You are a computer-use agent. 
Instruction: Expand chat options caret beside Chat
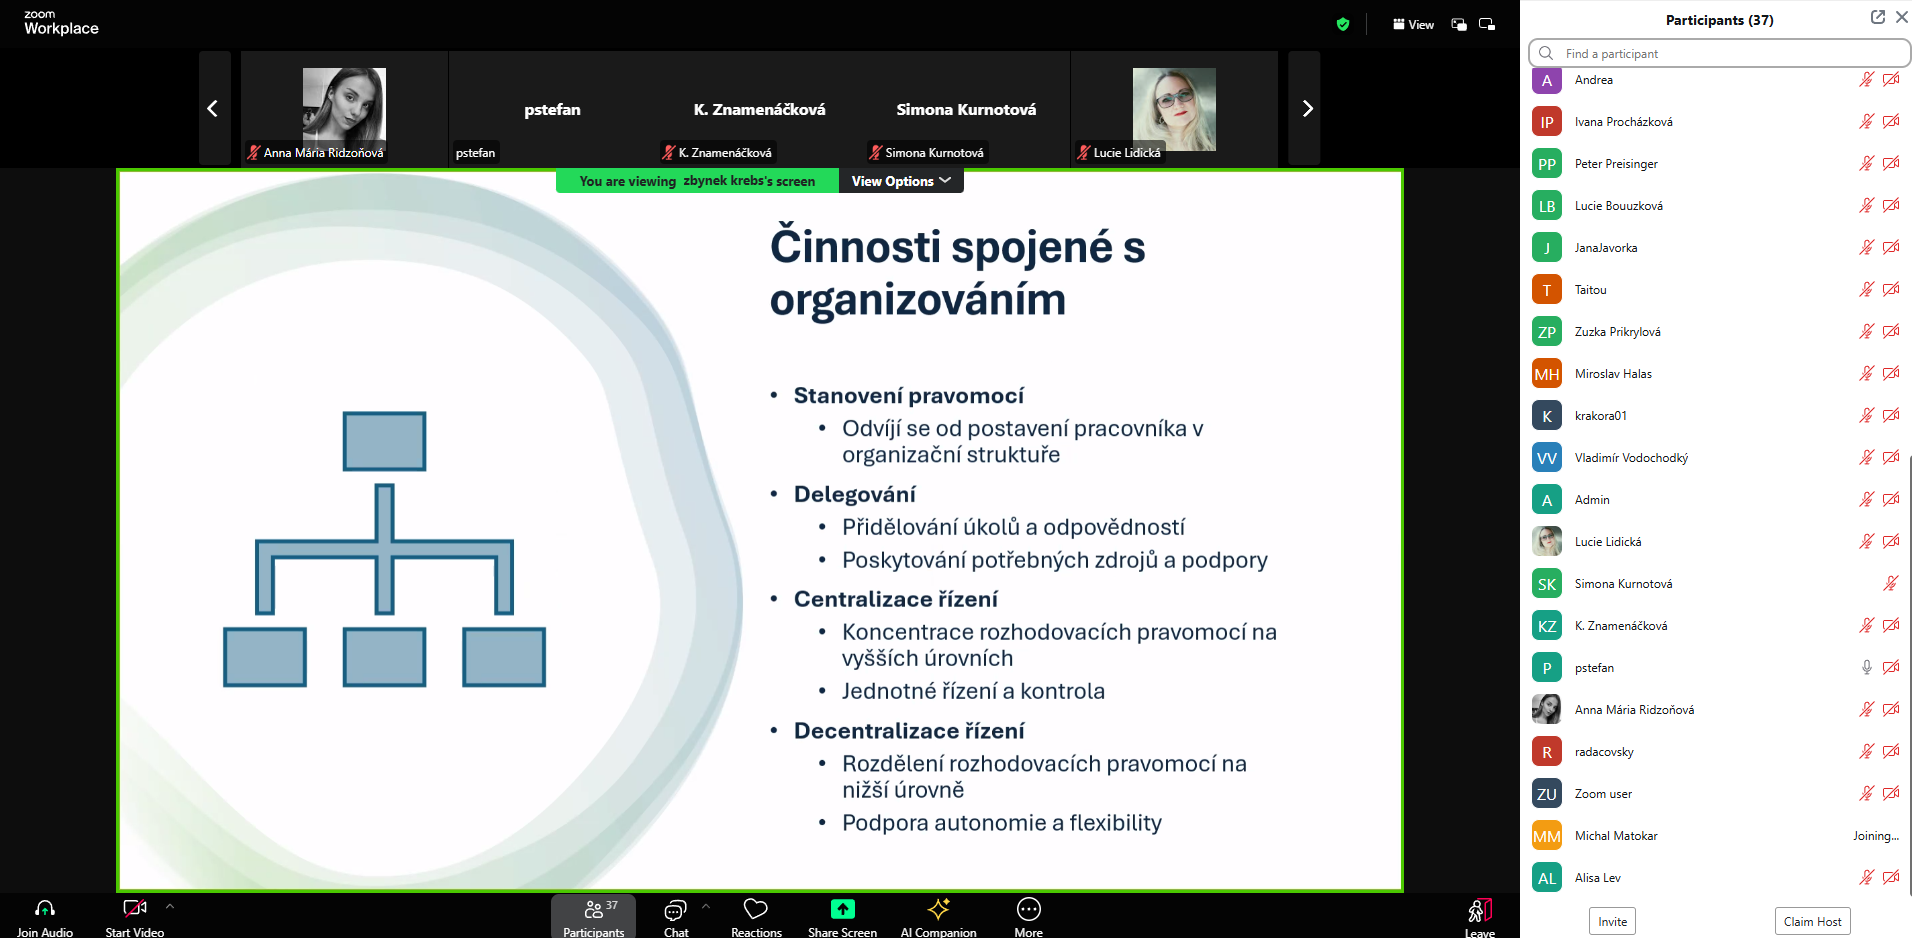coord(706,906)
